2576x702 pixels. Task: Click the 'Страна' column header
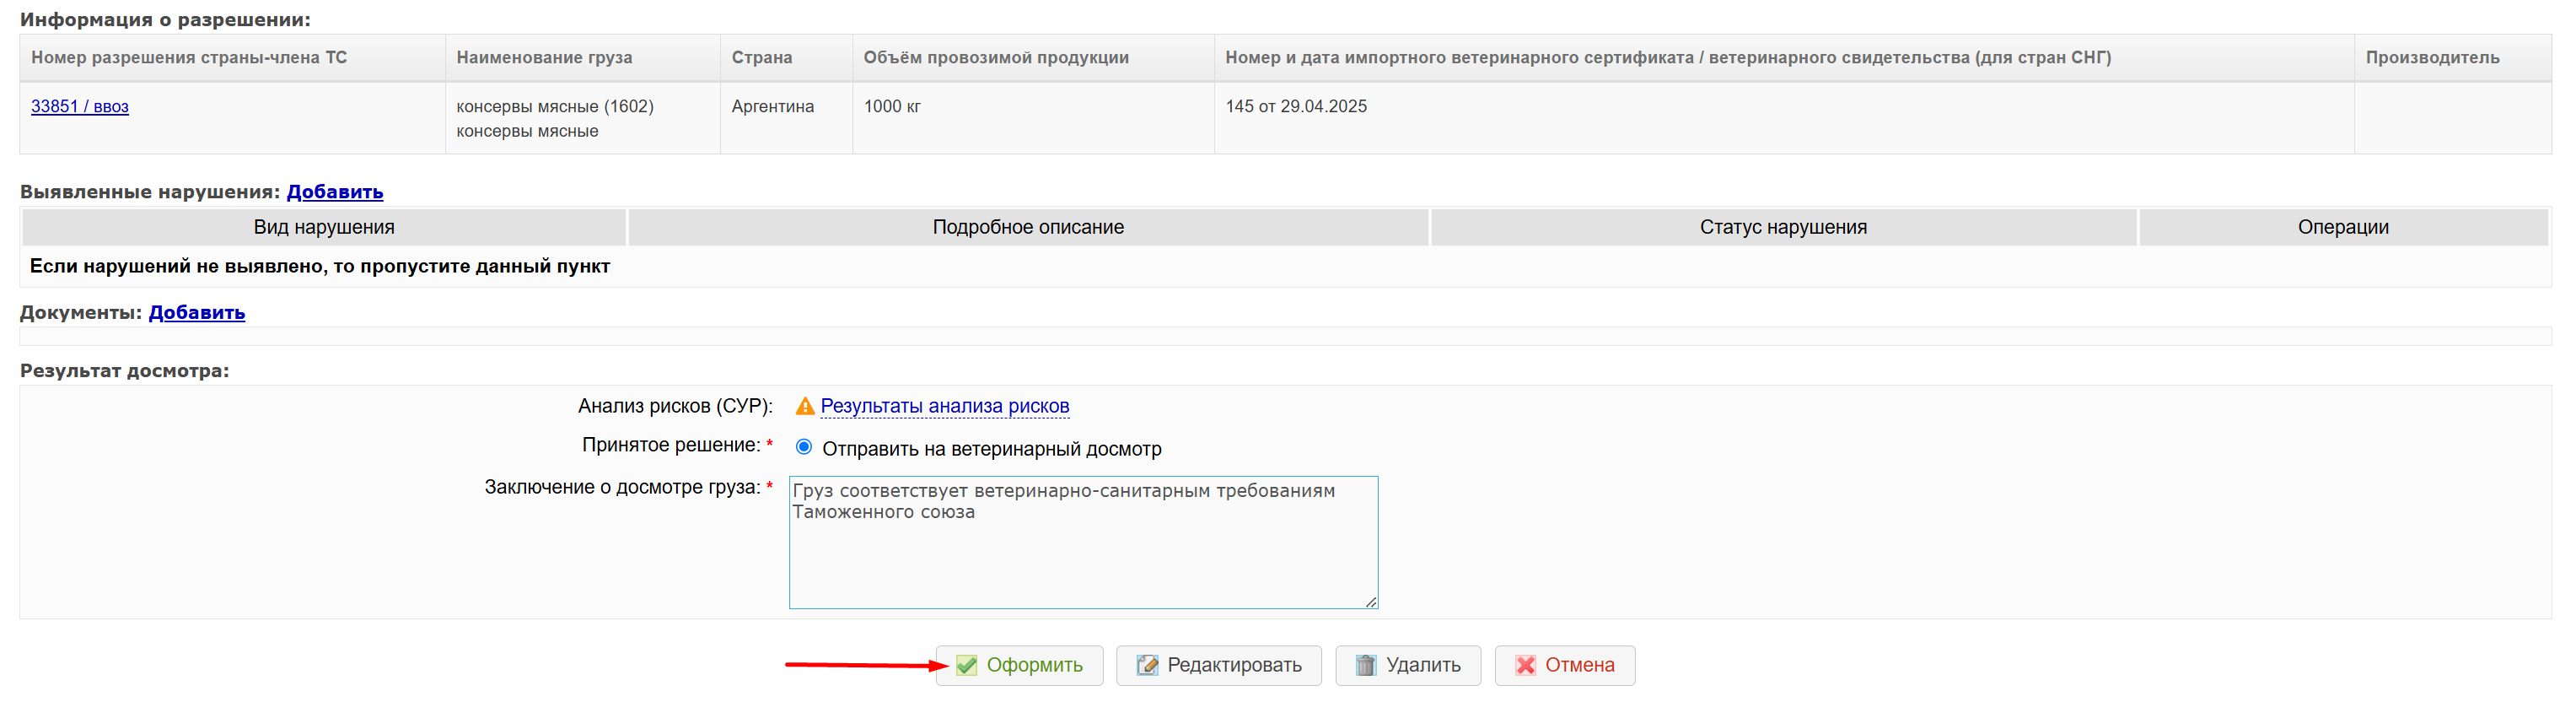click(x=762, y=58)
